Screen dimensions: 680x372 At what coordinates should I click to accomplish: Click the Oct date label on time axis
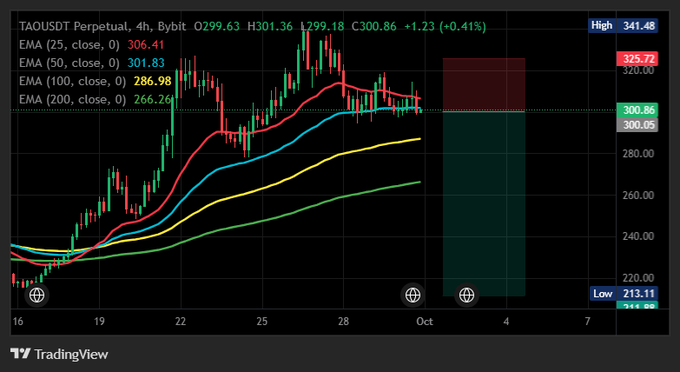click(425, 321)
